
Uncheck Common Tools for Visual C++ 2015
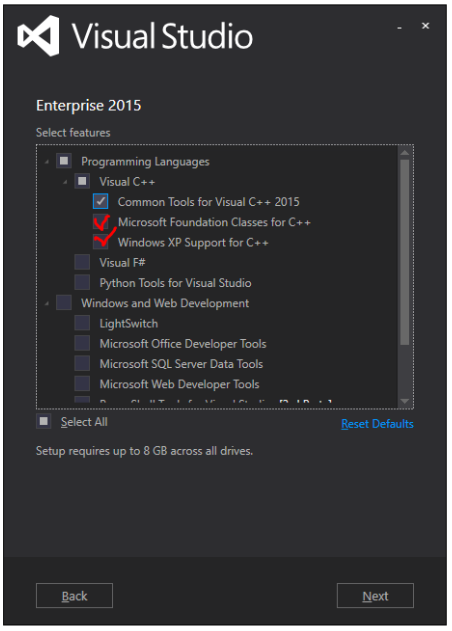pos(100,201)
